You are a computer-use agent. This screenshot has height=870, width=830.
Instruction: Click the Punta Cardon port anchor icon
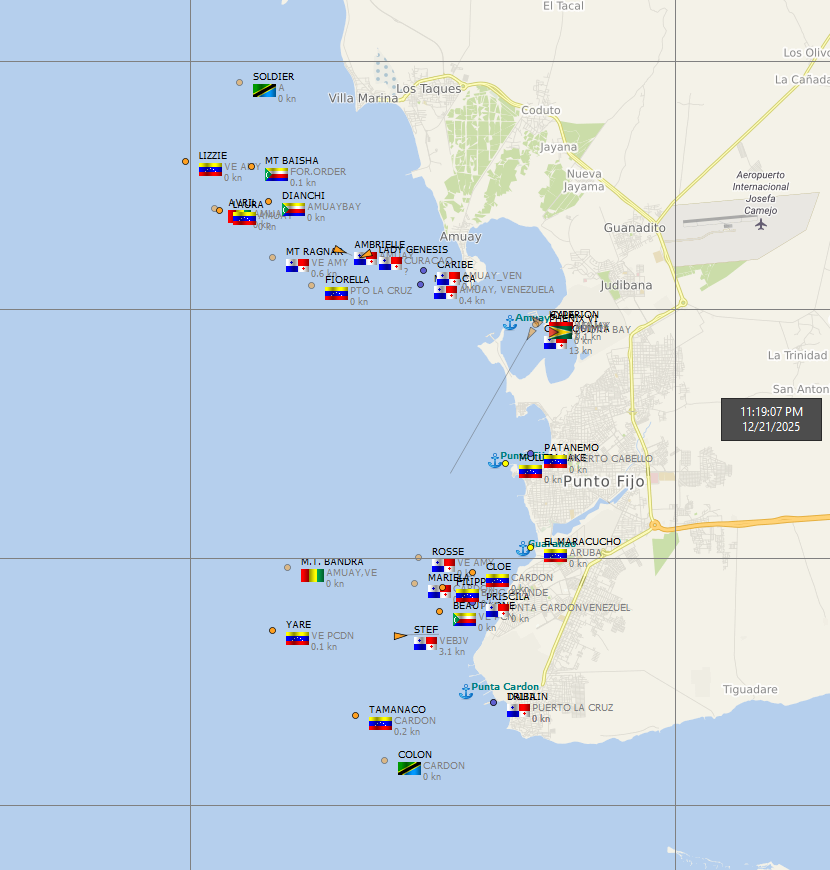click(x=466, y=691)
